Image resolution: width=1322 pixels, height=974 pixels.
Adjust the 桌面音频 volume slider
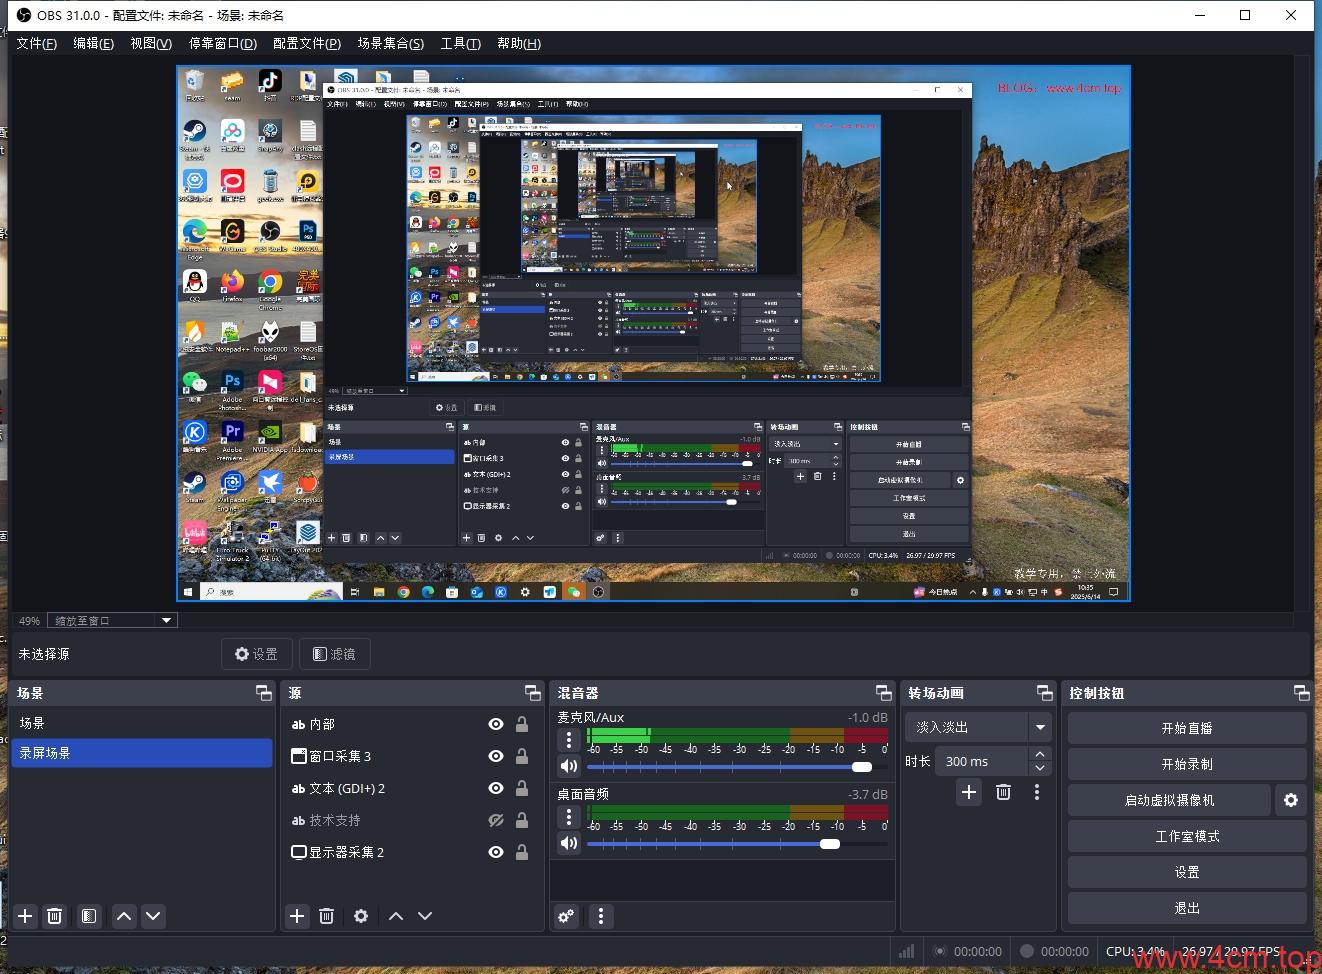(x=829, y=844)
